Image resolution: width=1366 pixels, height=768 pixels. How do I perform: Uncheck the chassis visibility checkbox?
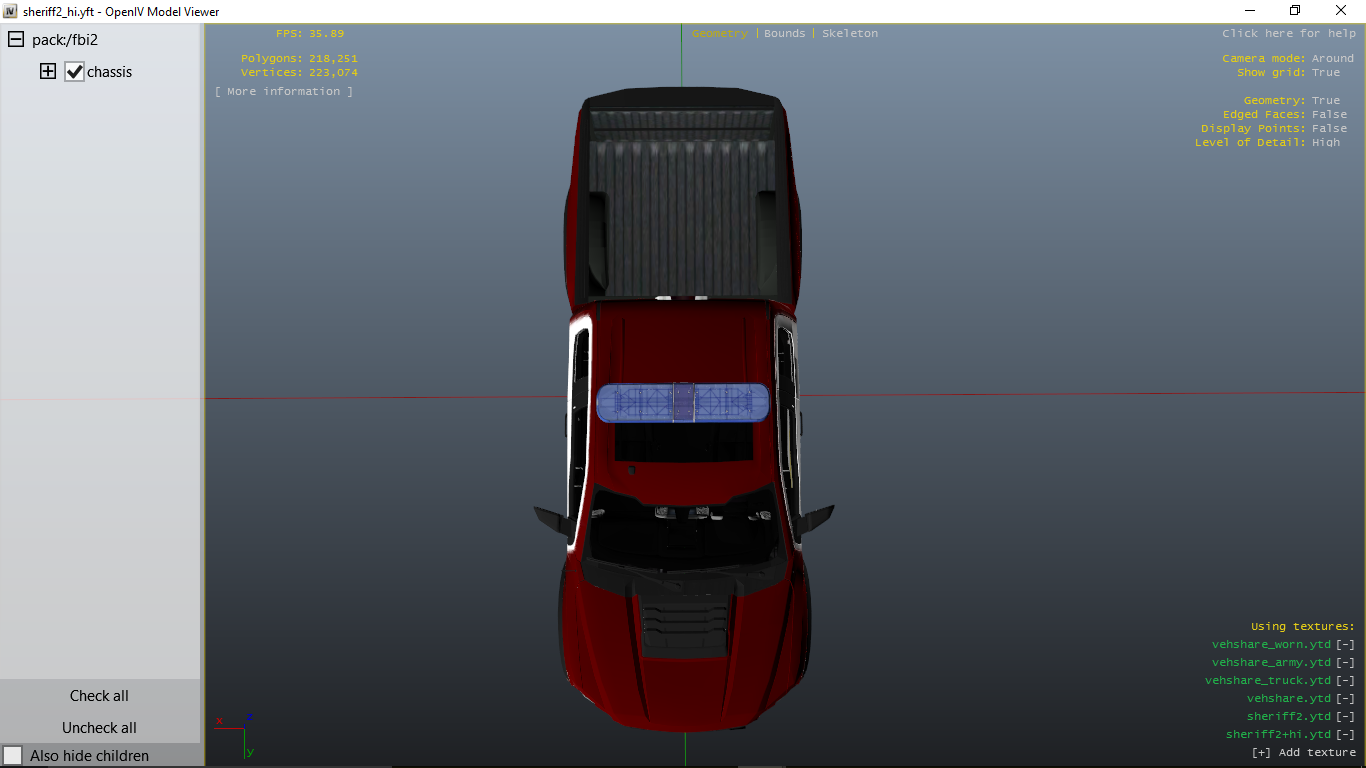coord(74,72)
